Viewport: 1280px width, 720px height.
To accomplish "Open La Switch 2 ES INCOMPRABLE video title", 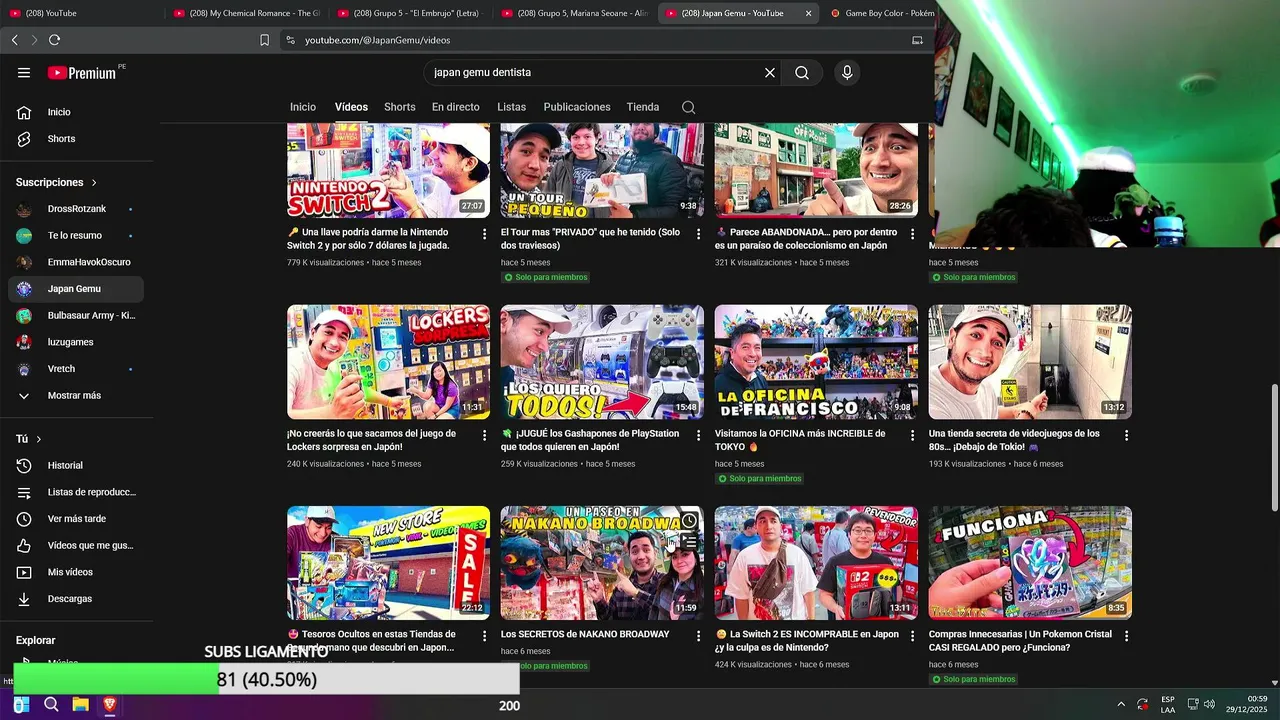I will point(806,641).
